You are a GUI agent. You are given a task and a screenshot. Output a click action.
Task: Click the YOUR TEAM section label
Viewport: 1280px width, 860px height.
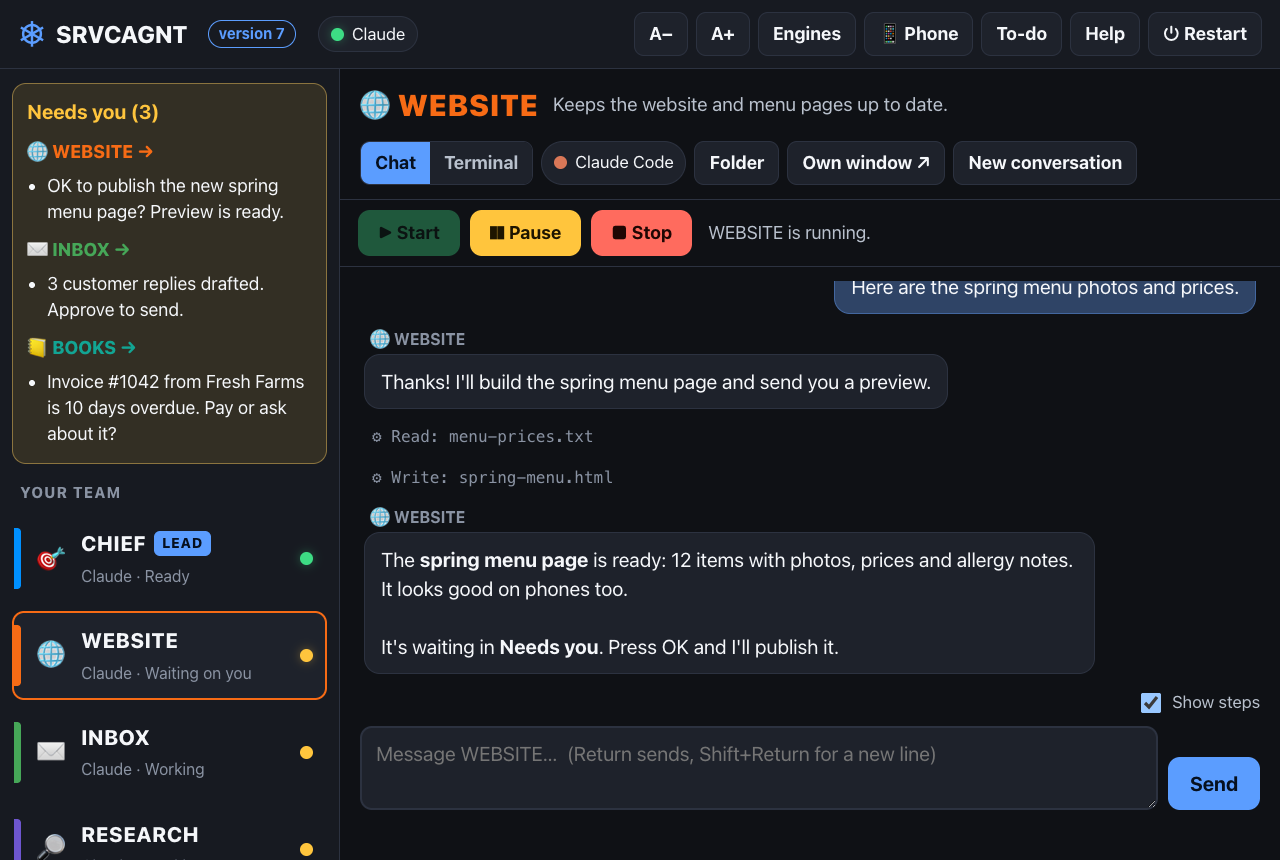pyautogui.click(x=70, y=493)
